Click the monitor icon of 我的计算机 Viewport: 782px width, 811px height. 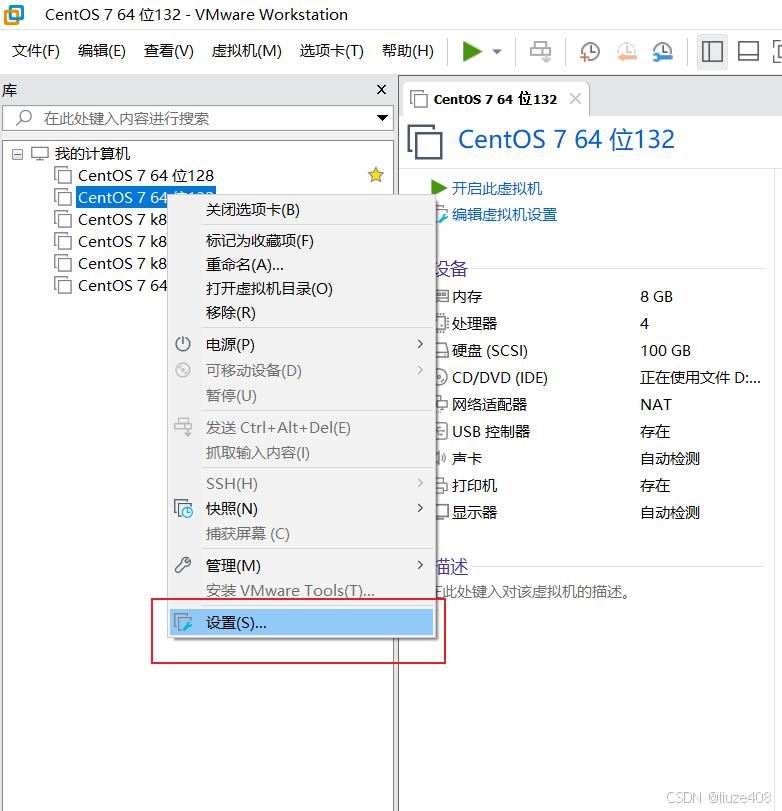point(39,153)
